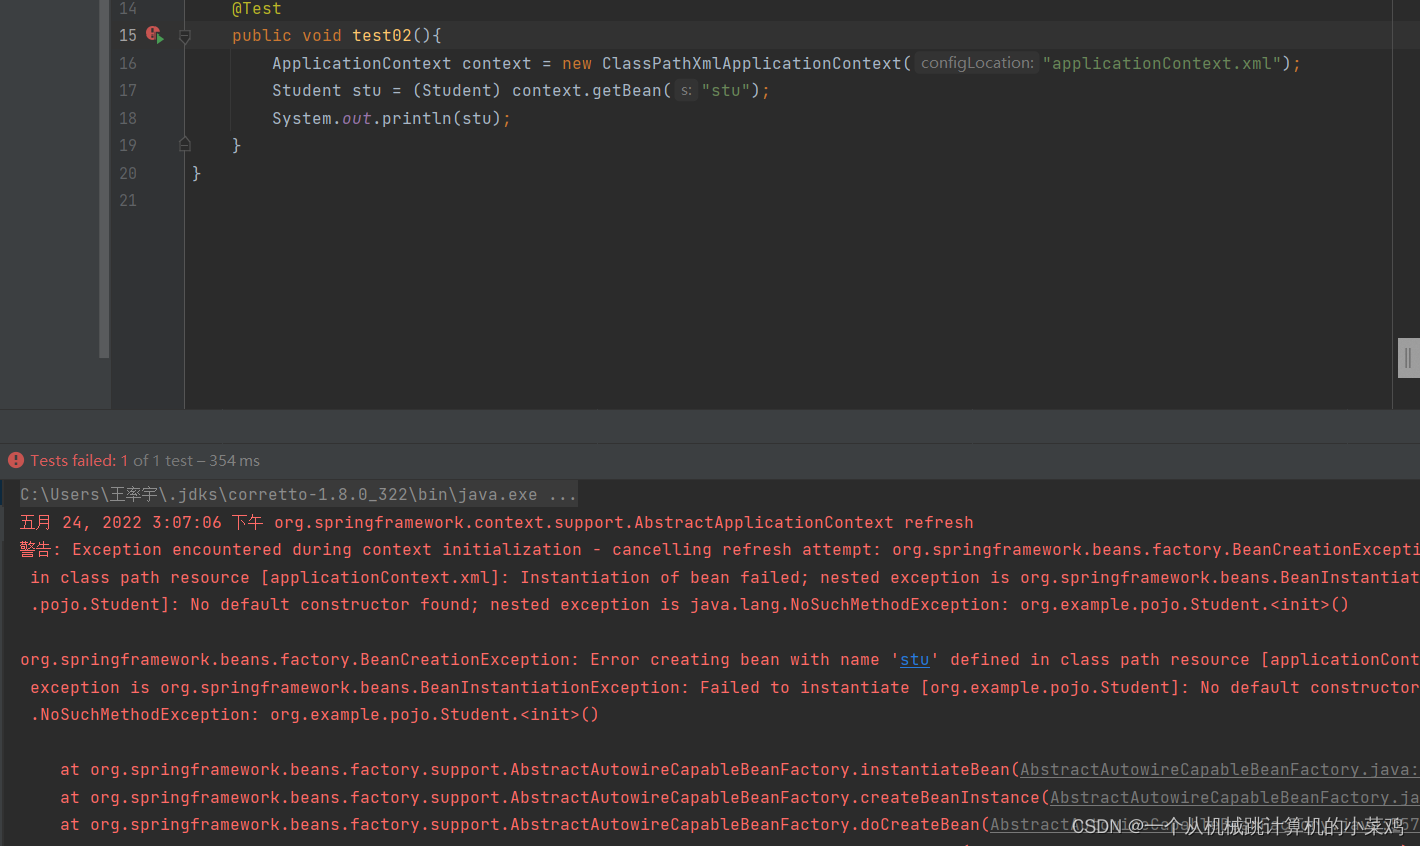
Task: Click line number 18 in the gutter
Action: coord(127,118)
